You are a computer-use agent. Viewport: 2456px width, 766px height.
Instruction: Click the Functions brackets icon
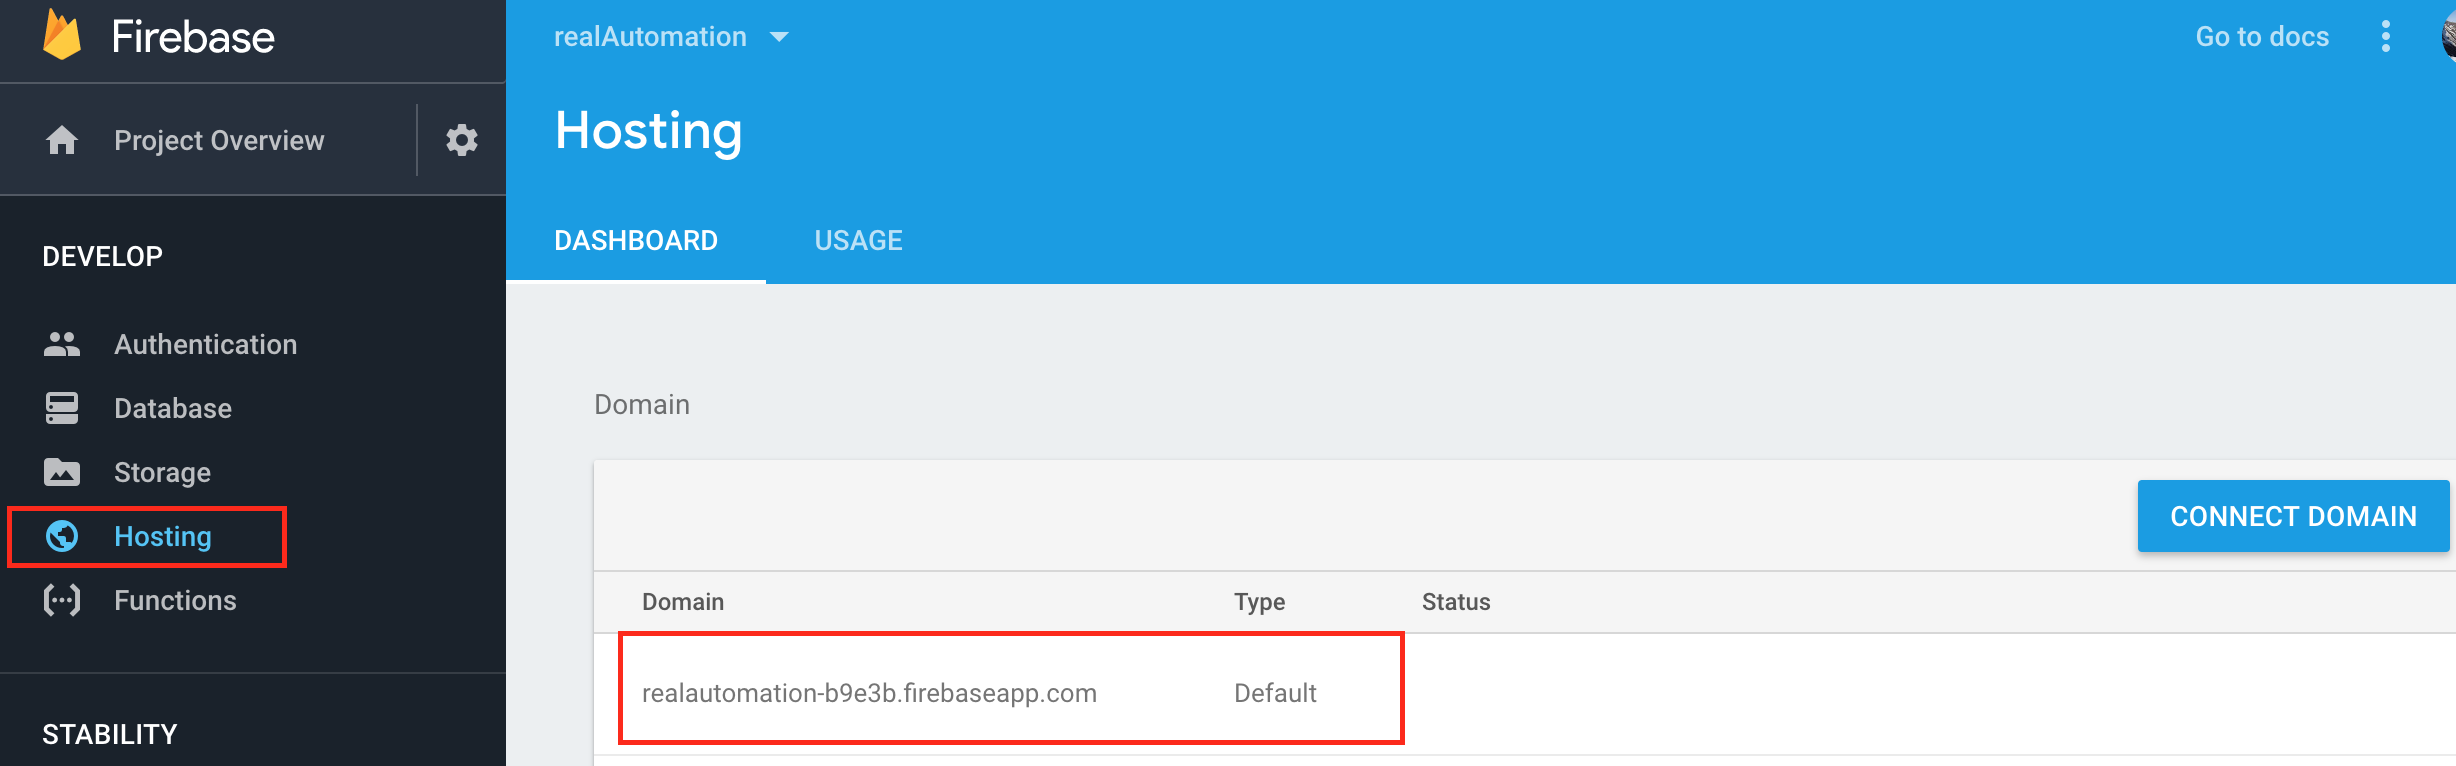point(62,600)
